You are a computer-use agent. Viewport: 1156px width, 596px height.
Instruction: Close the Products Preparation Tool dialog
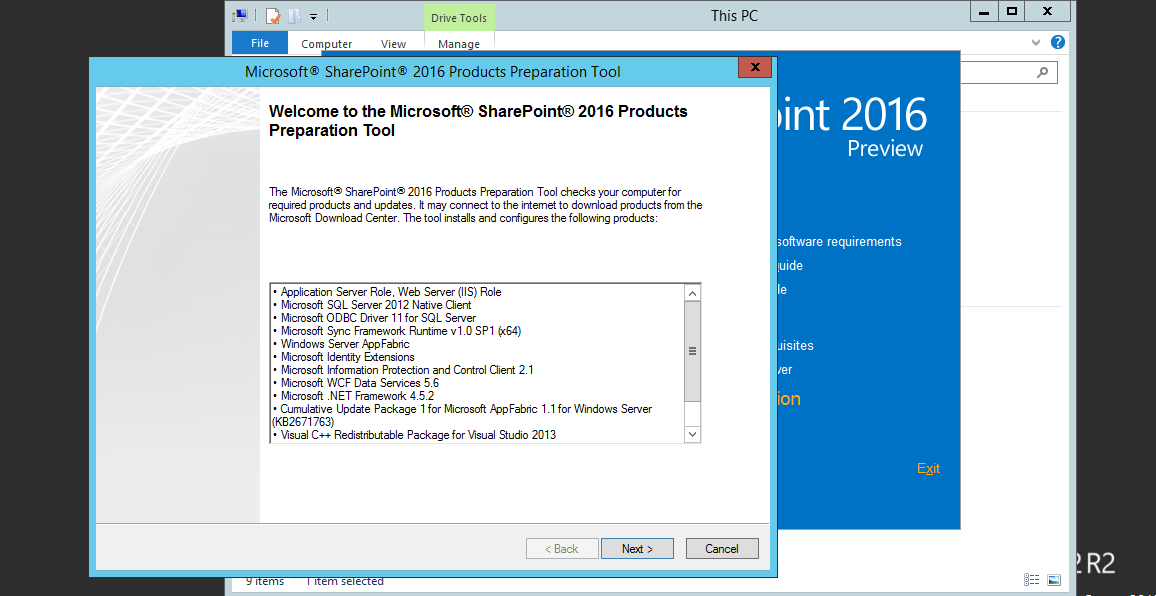[x=754, y=67]
